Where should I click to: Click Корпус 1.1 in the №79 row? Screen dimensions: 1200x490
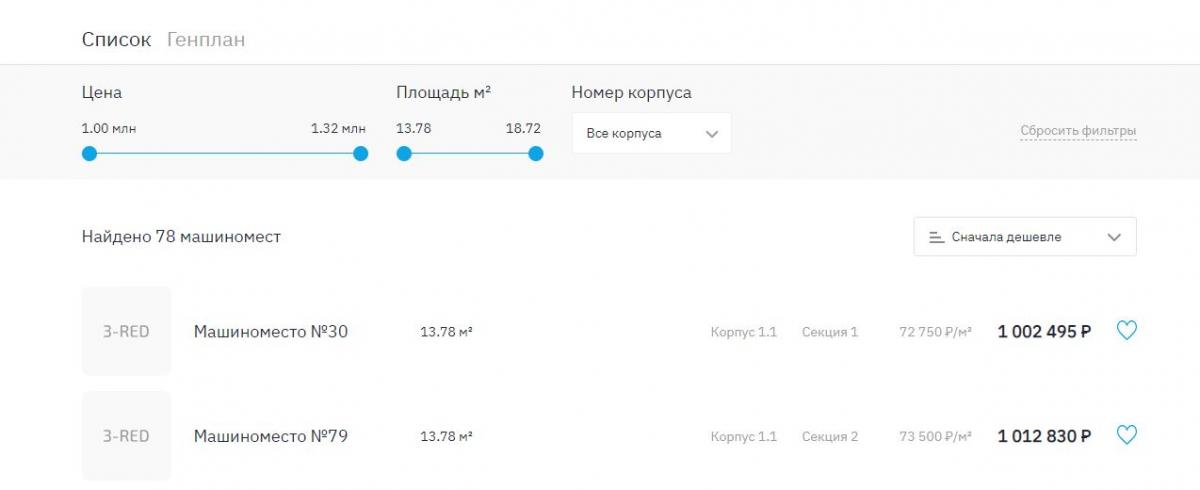744,436
